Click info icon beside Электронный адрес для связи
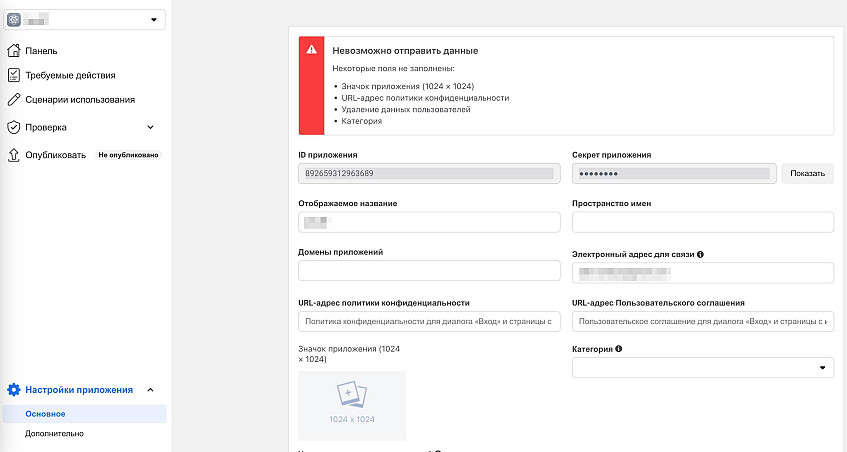This screenshot has height=452, width=847. 700,254
